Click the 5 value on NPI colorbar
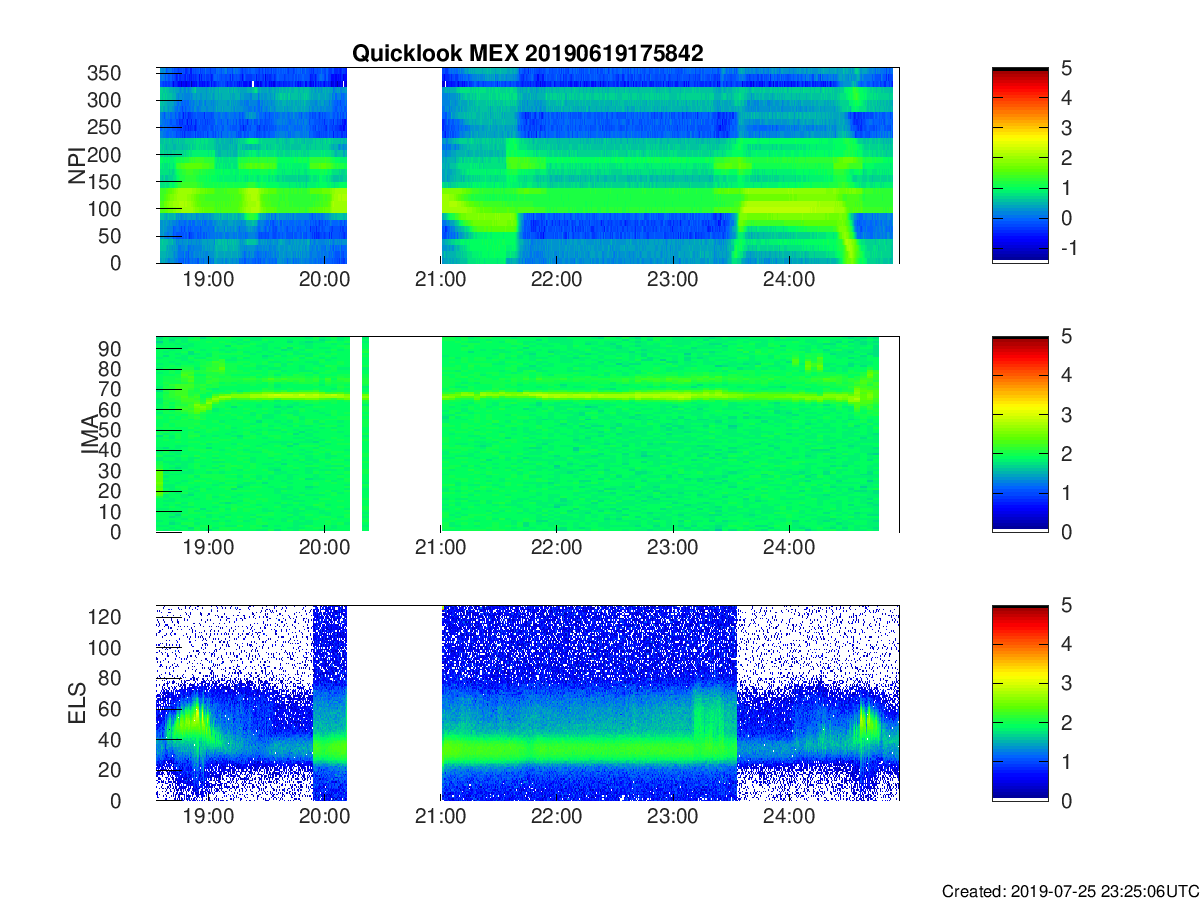The width and height of the screenshot is (1200, 900). (1066, 69)
